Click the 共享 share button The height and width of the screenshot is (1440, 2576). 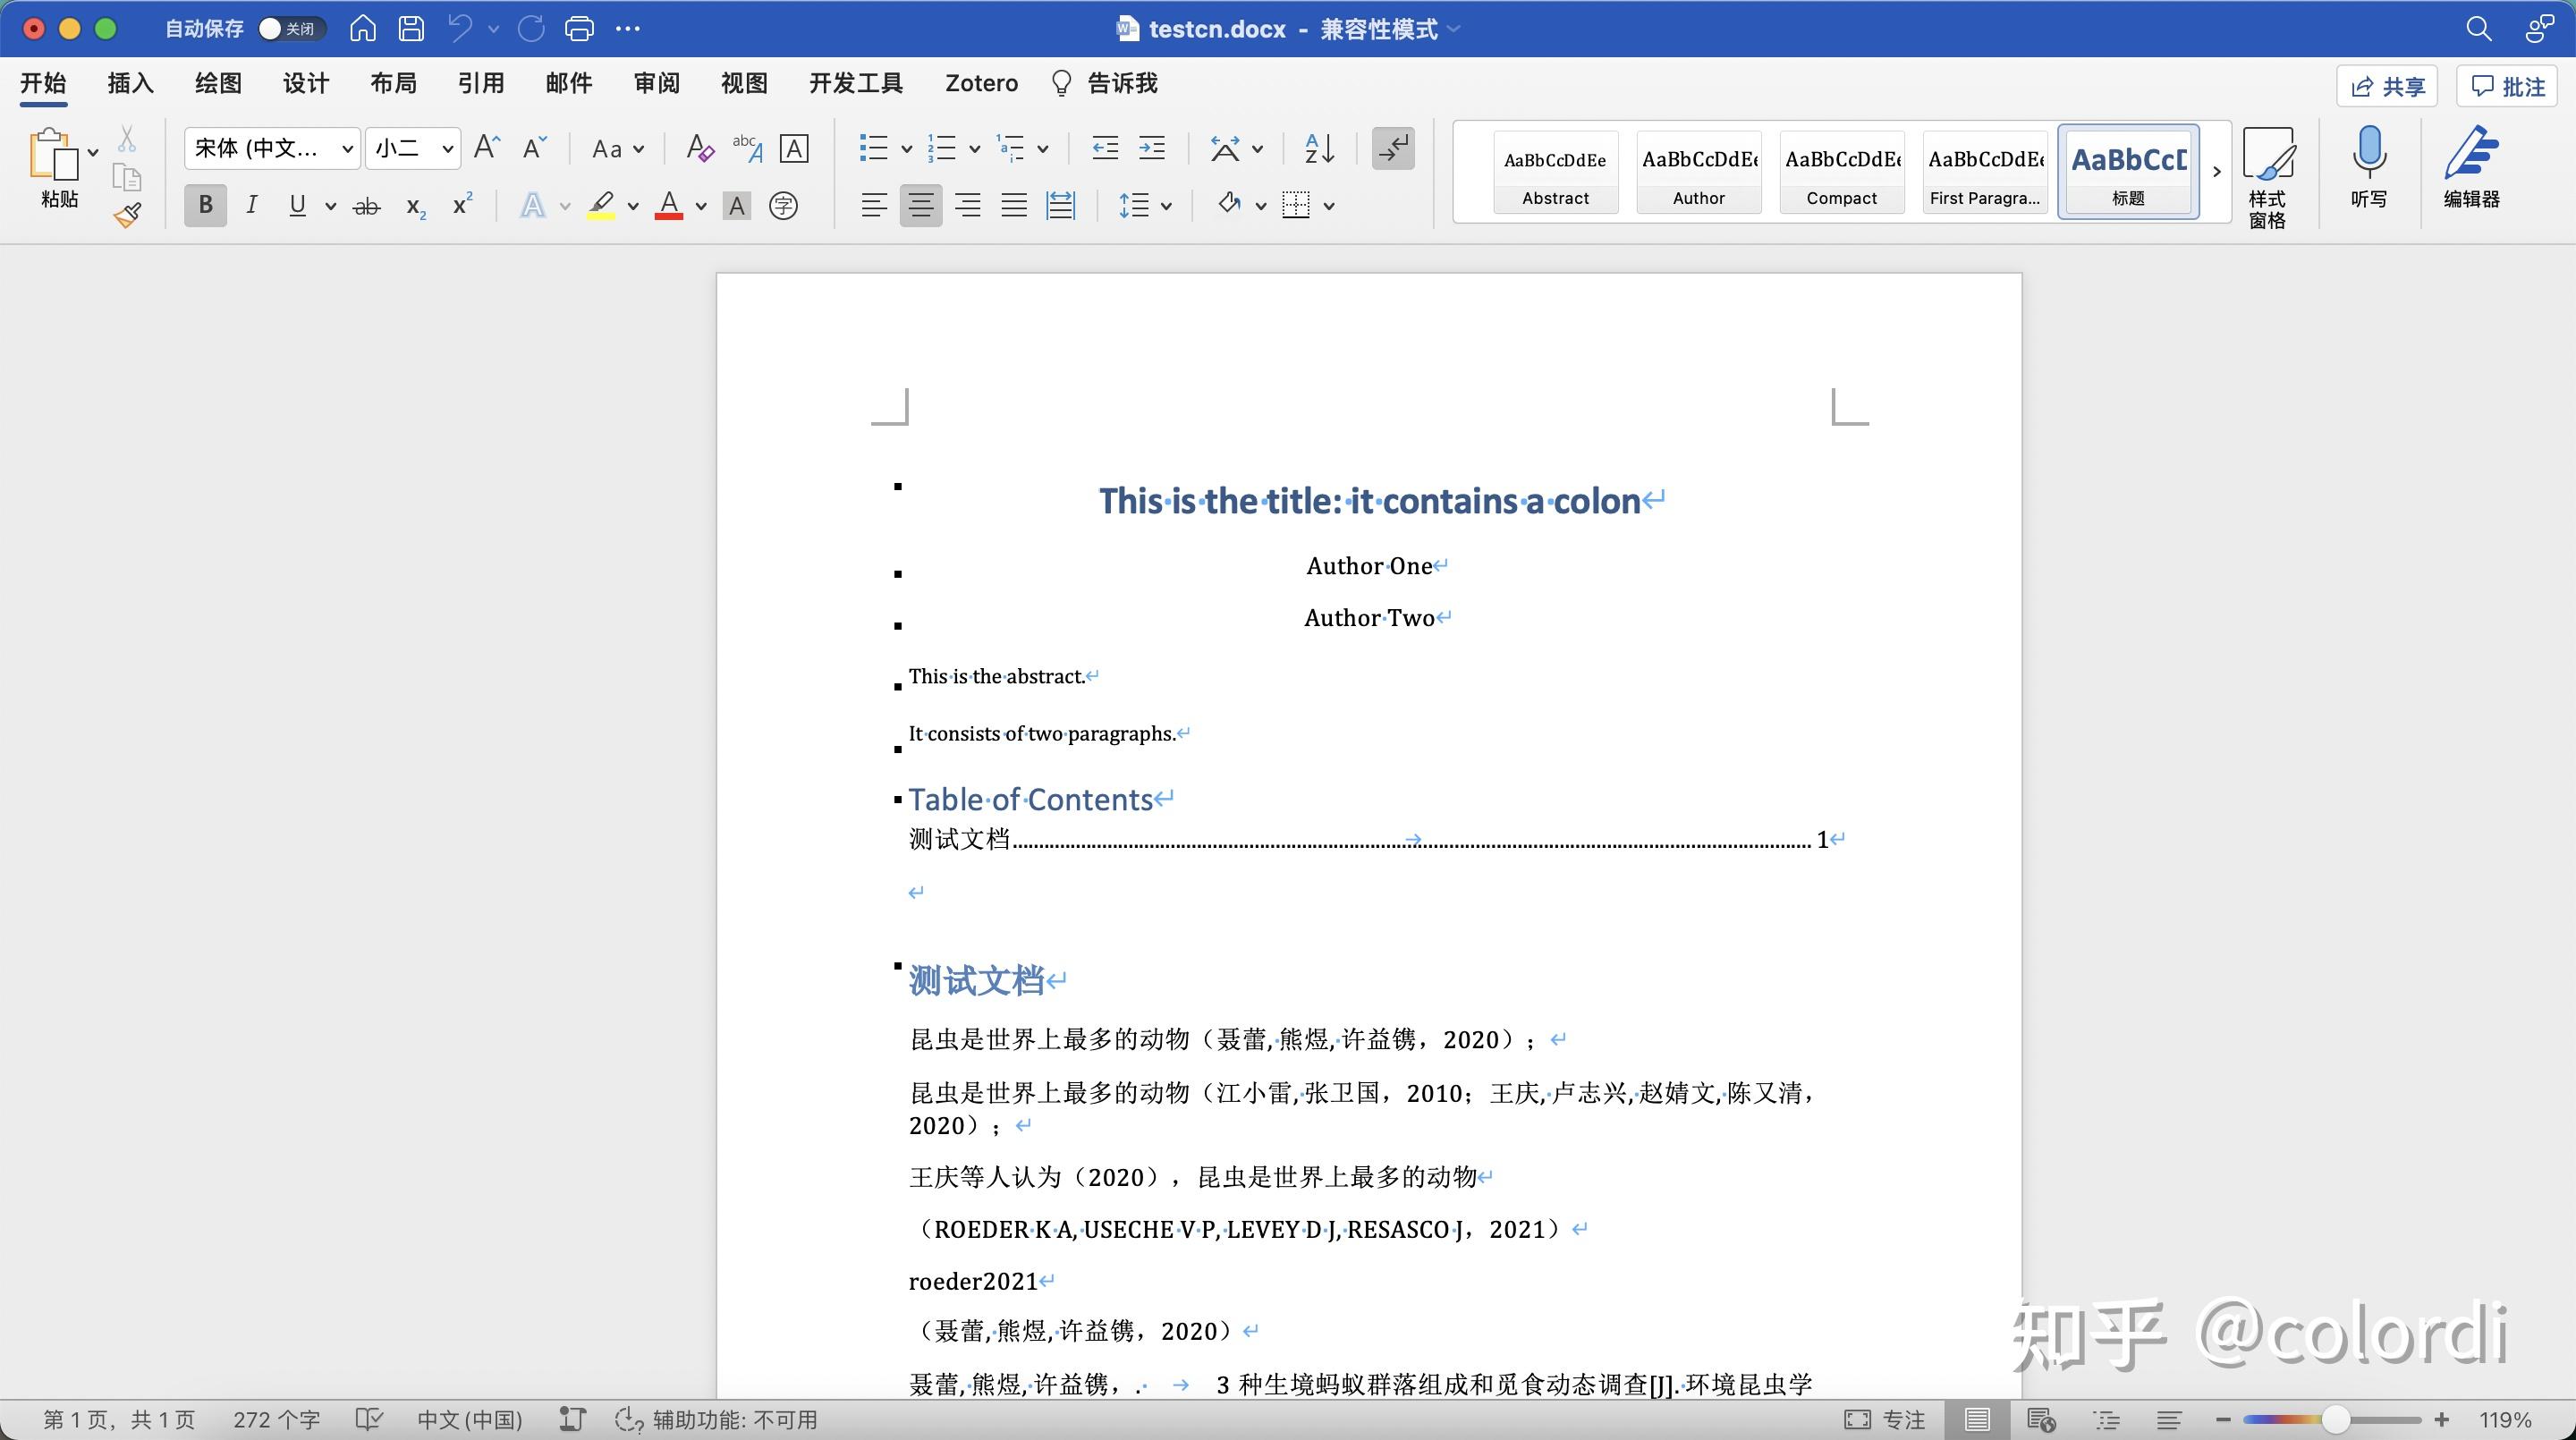2388,86
